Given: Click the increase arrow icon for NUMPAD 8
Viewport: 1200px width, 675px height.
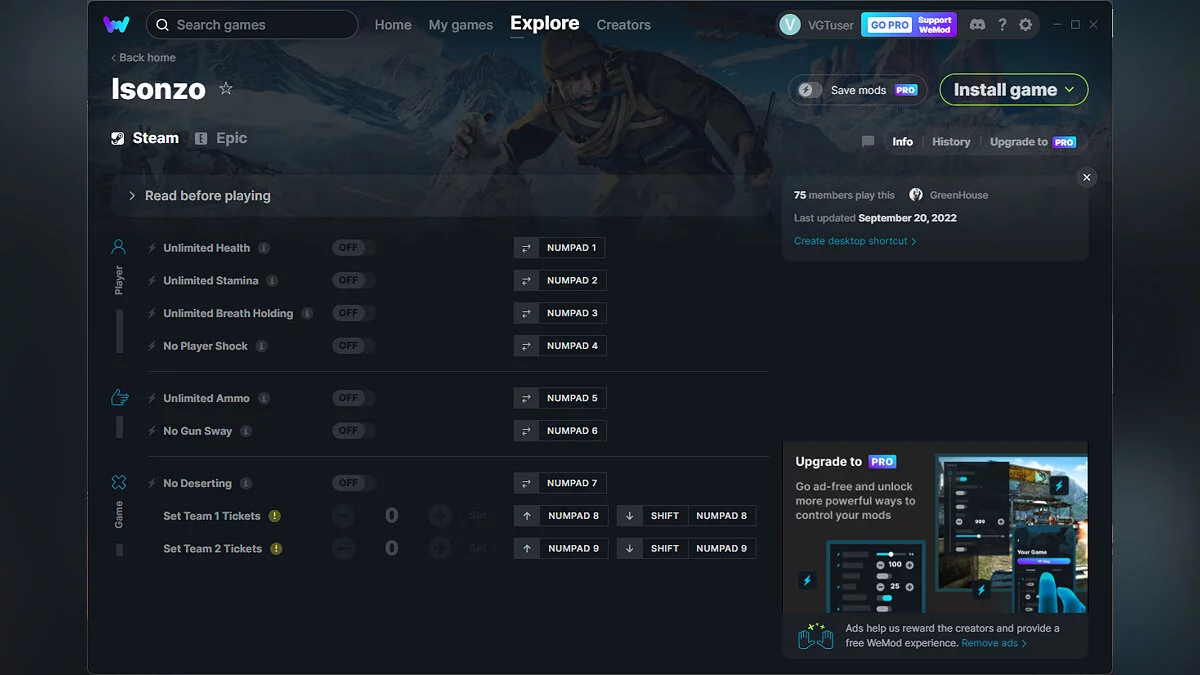Looking at the screenshot, I should pos(527,516).
